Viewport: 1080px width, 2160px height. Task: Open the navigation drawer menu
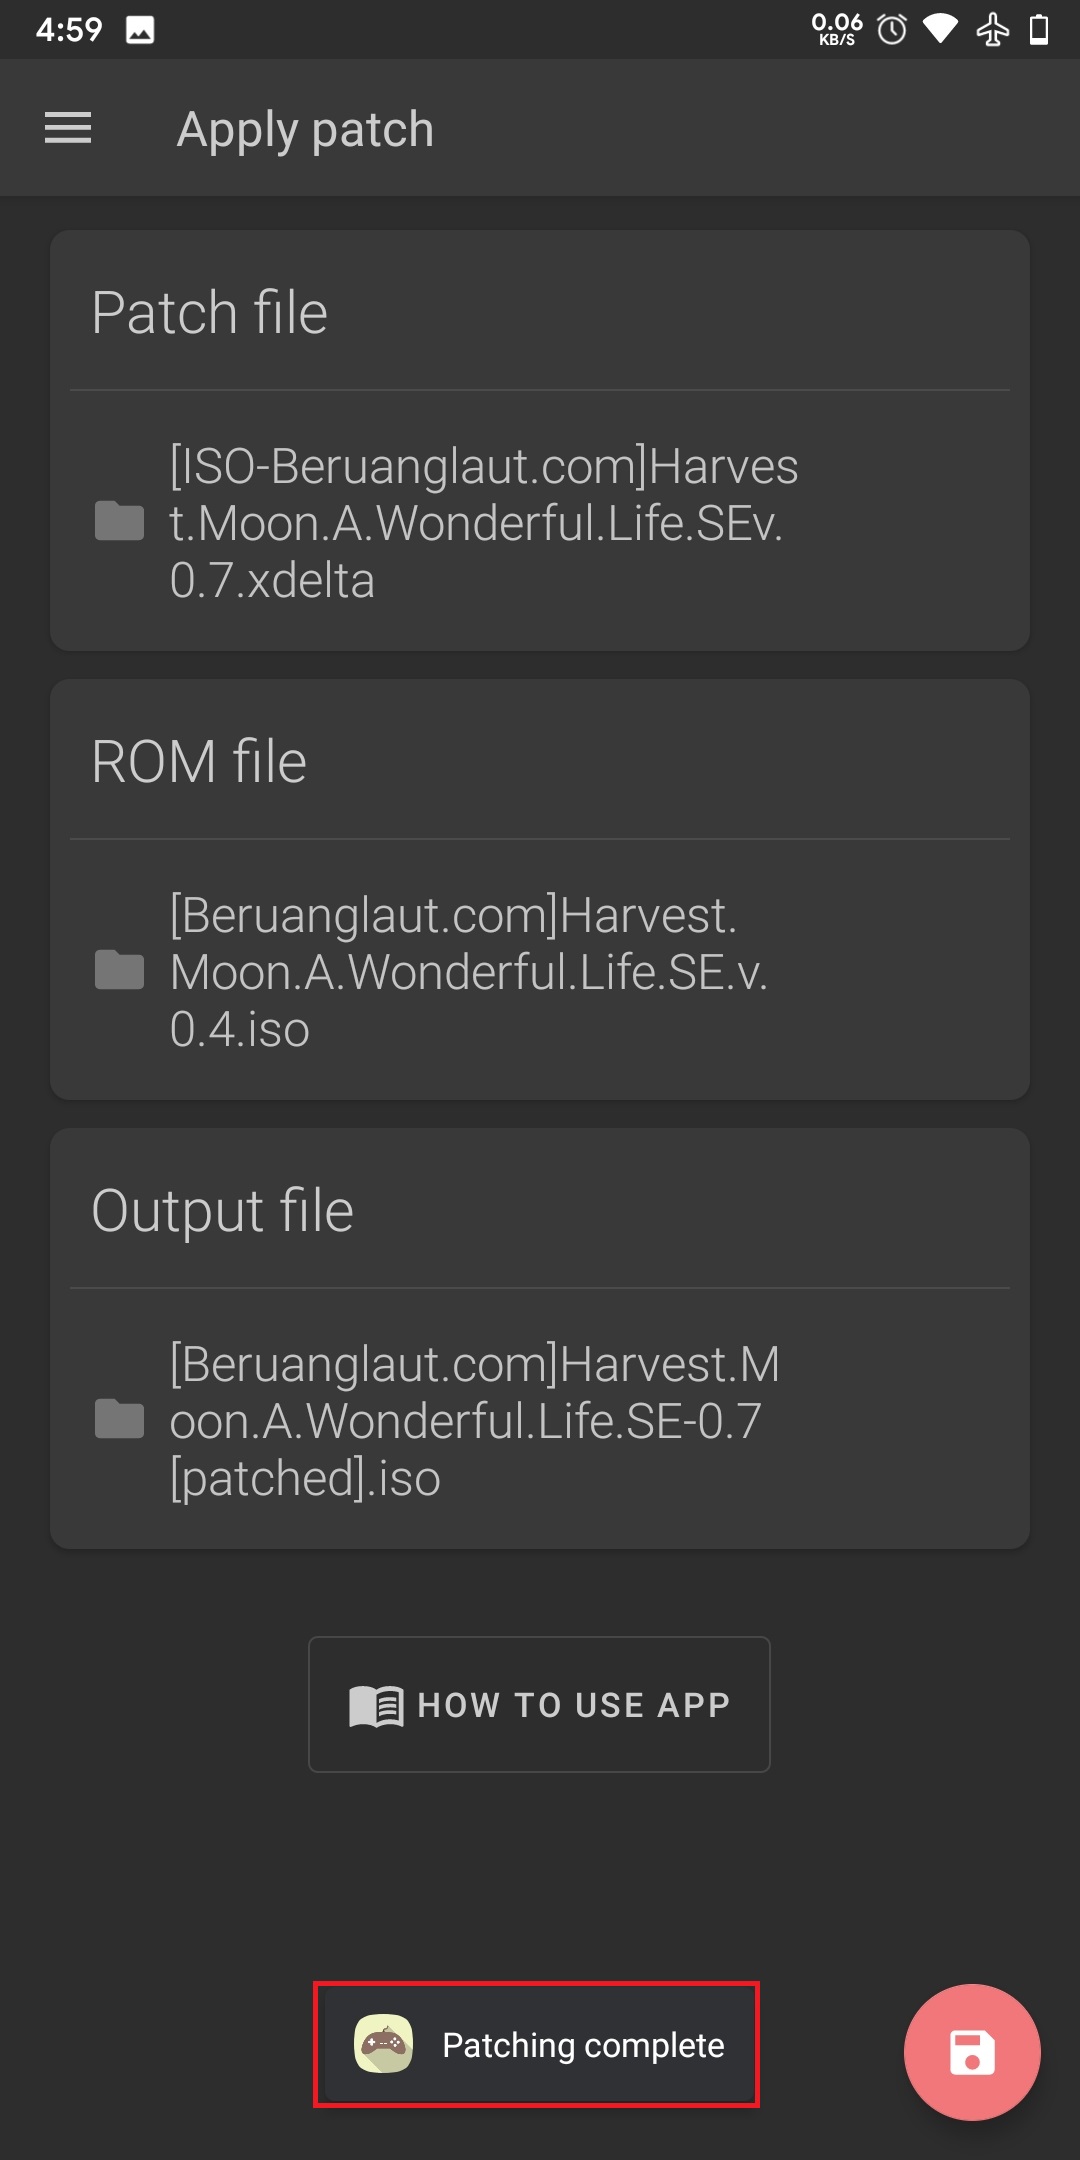click(68, 128)
